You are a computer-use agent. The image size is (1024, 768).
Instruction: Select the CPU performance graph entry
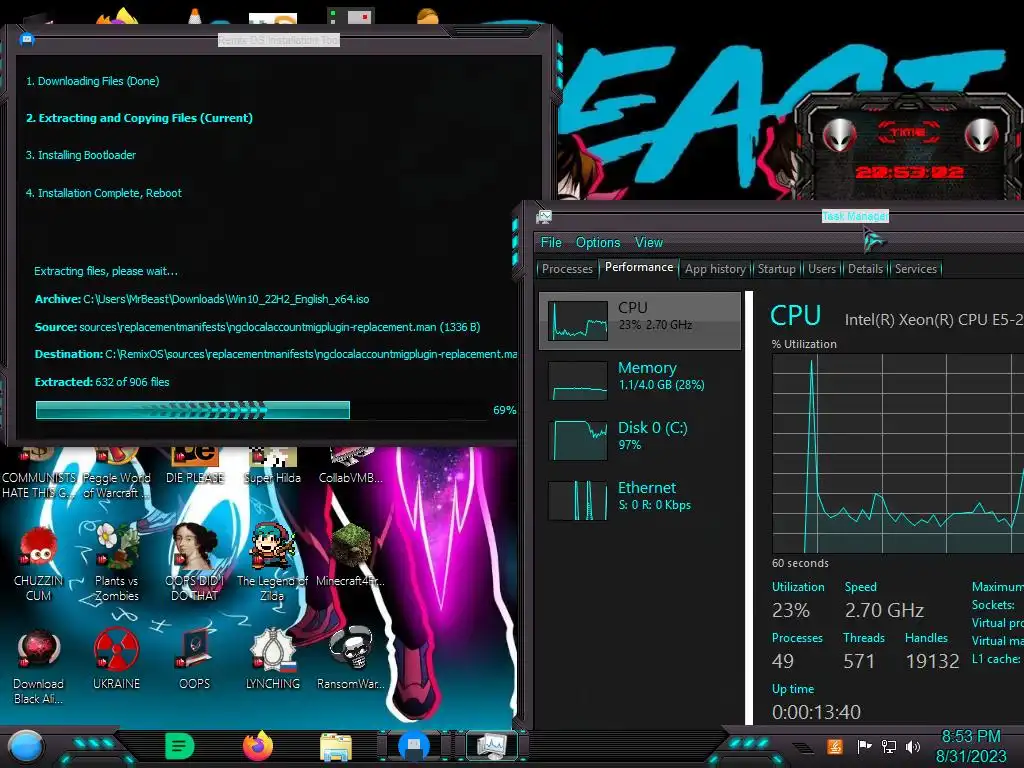pos(640,320)
